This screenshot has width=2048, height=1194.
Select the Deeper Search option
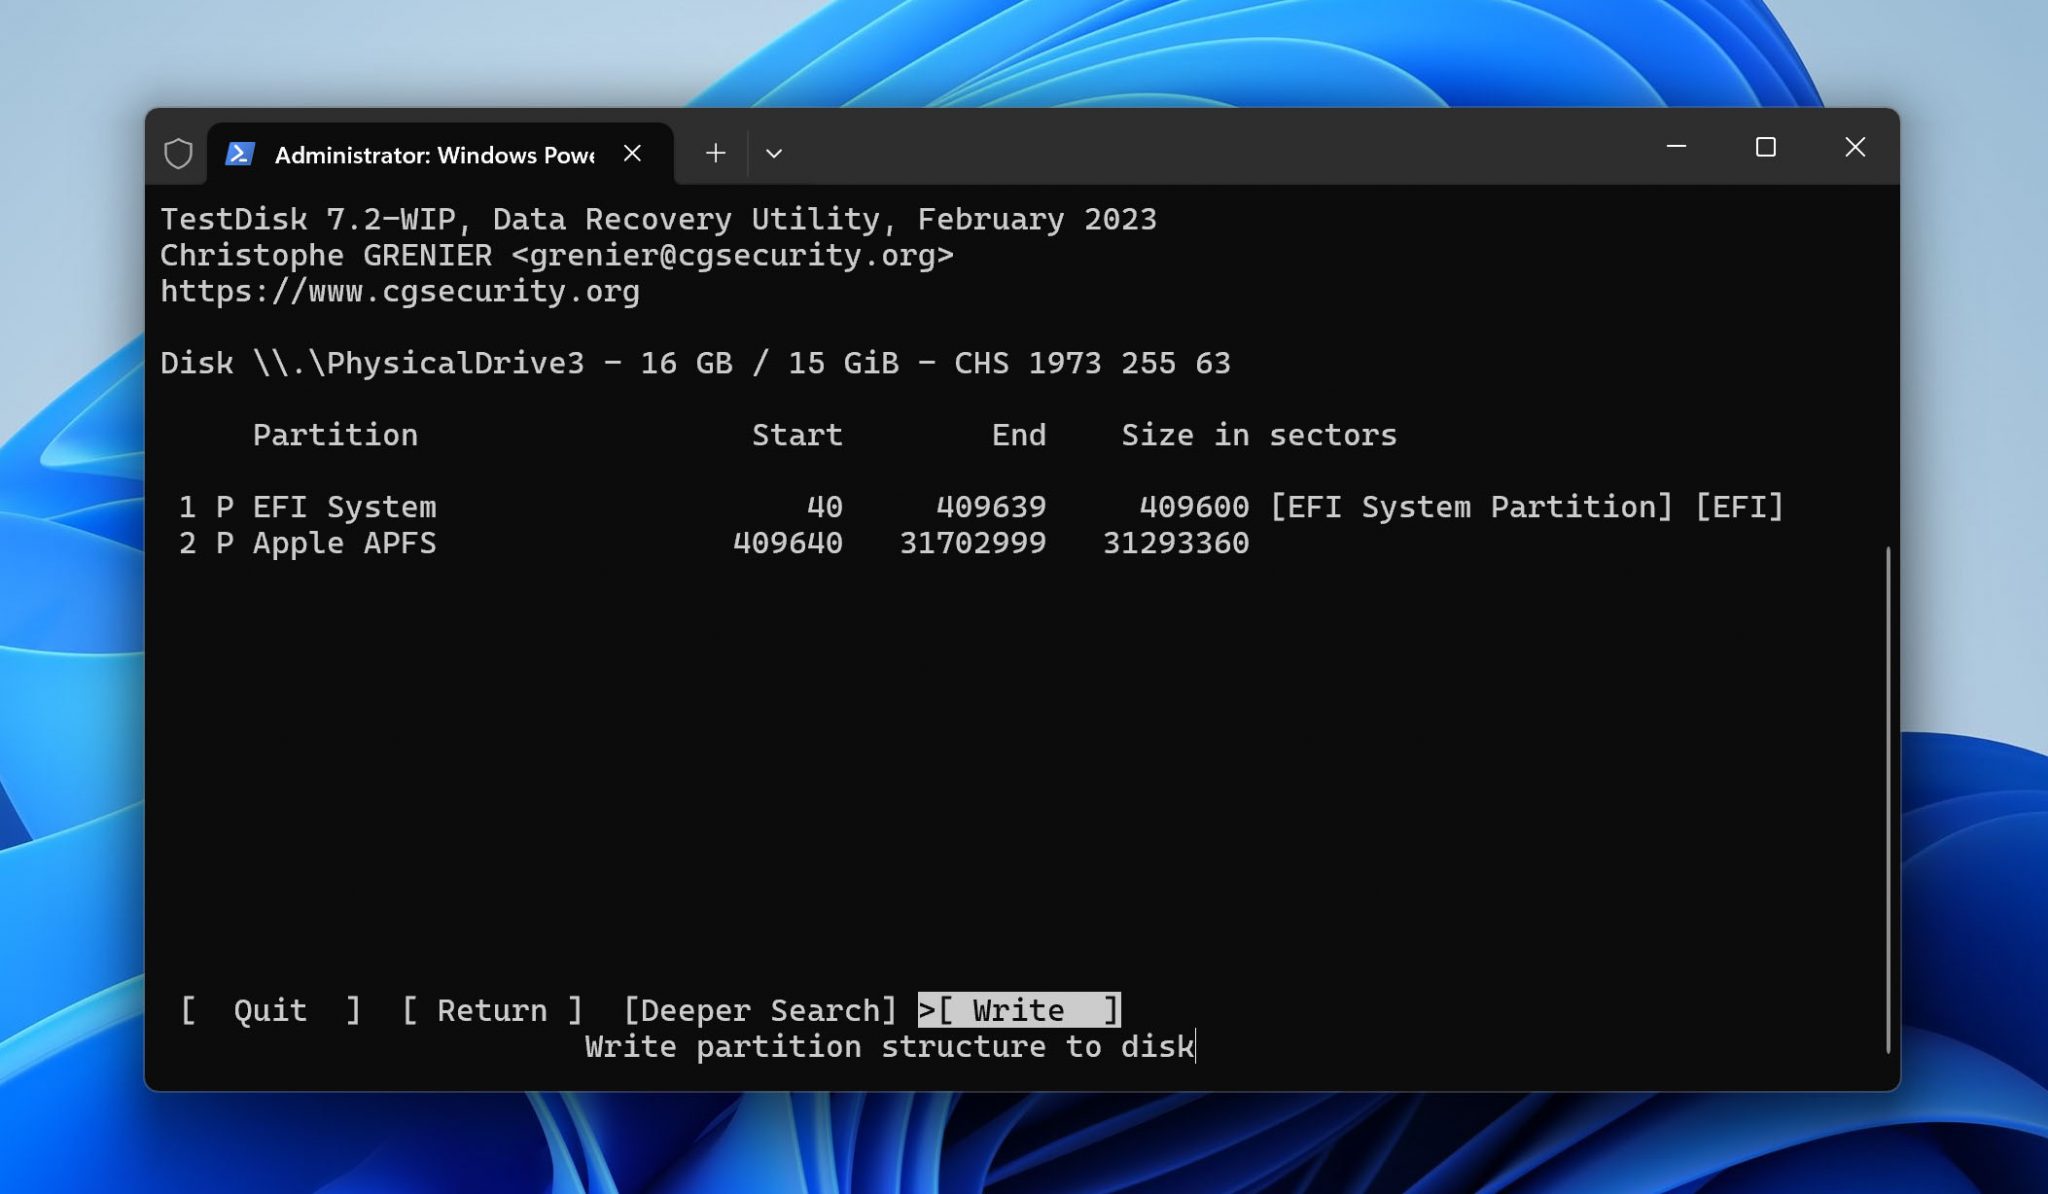(x=760, y=1010)
